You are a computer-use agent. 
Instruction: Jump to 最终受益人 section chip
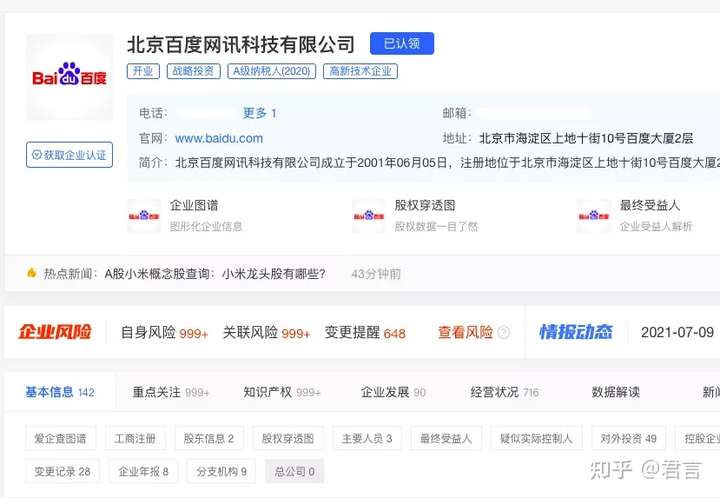pyautogui.click(x=446, y=438)
